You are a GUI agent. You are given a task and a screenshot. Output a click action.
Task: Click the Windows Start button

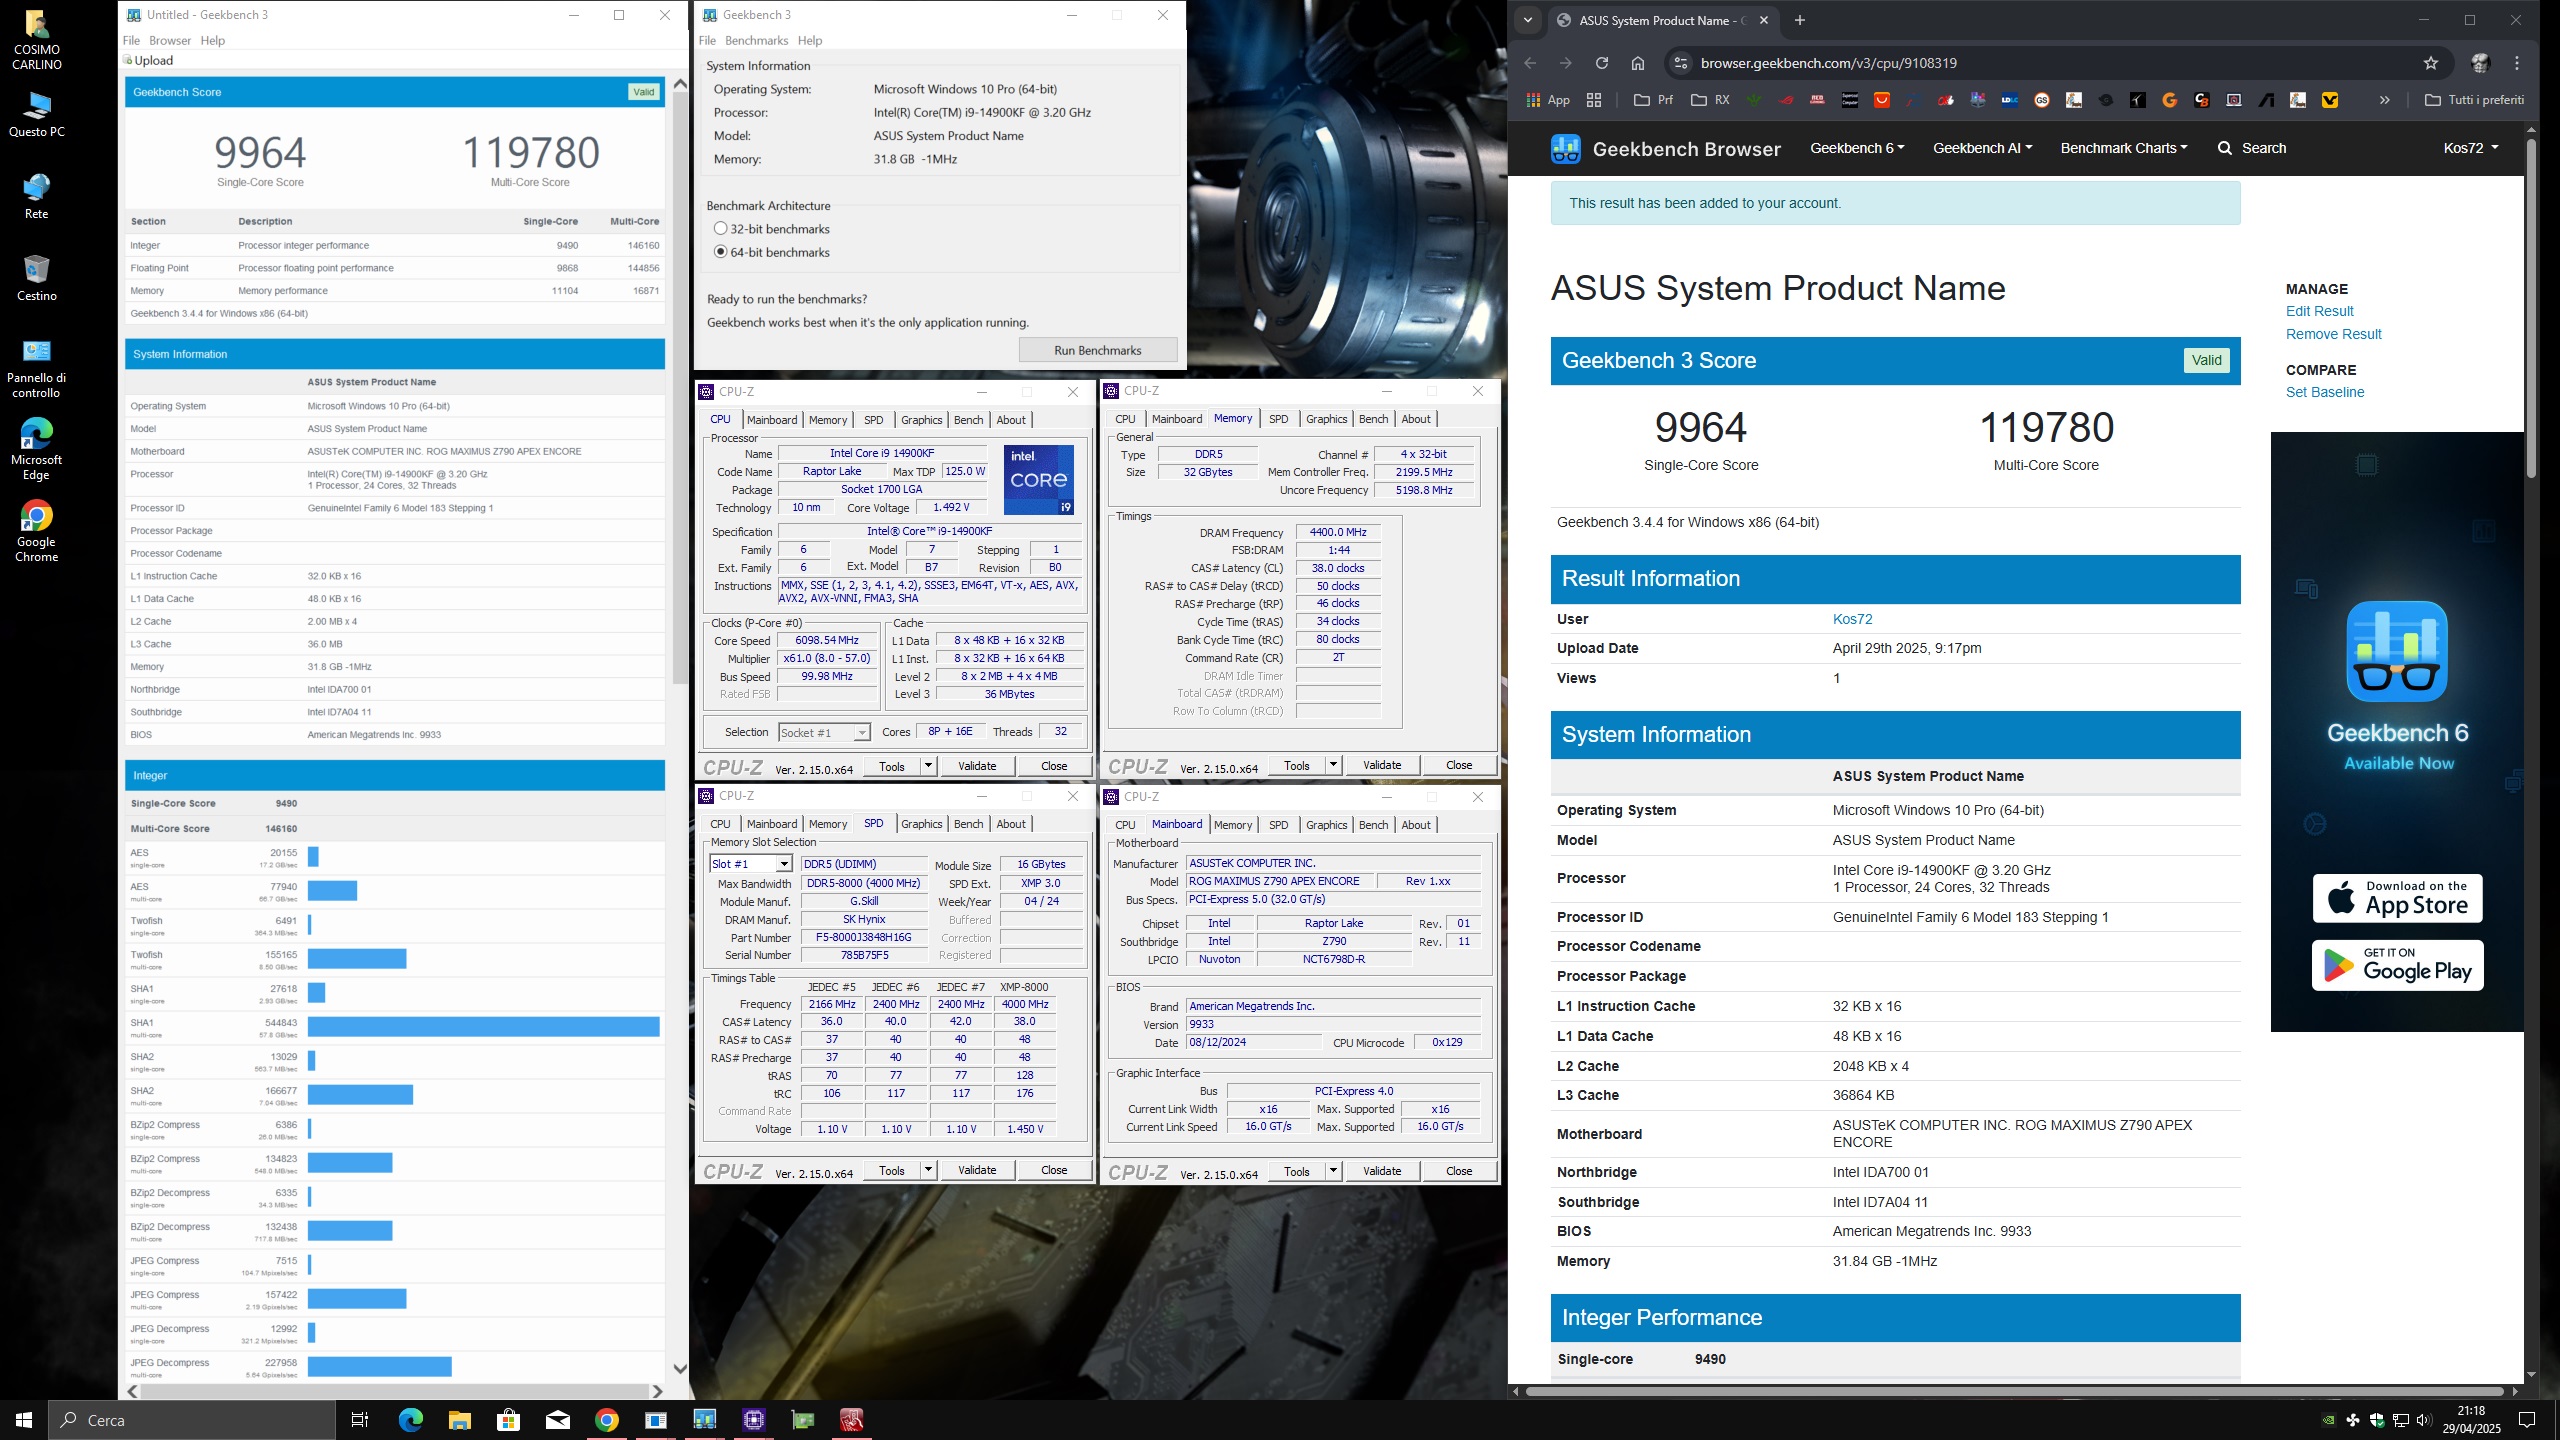[24, 1419]
